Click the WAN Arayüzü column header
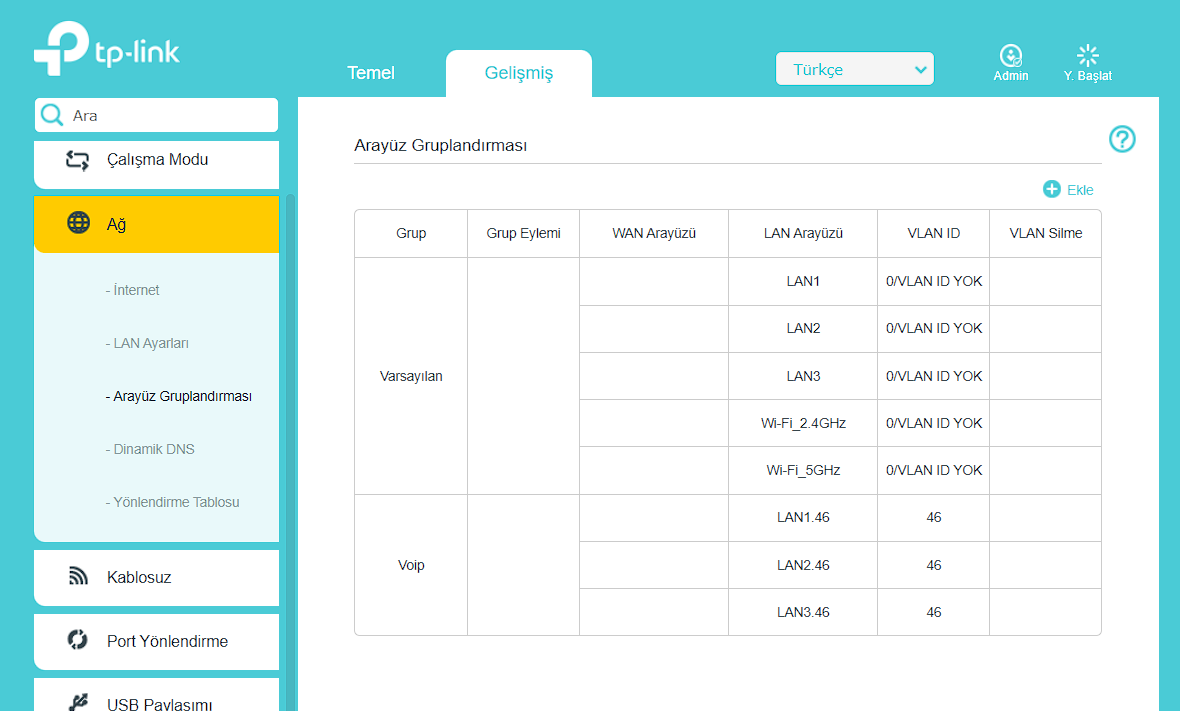 pos(654,233)
